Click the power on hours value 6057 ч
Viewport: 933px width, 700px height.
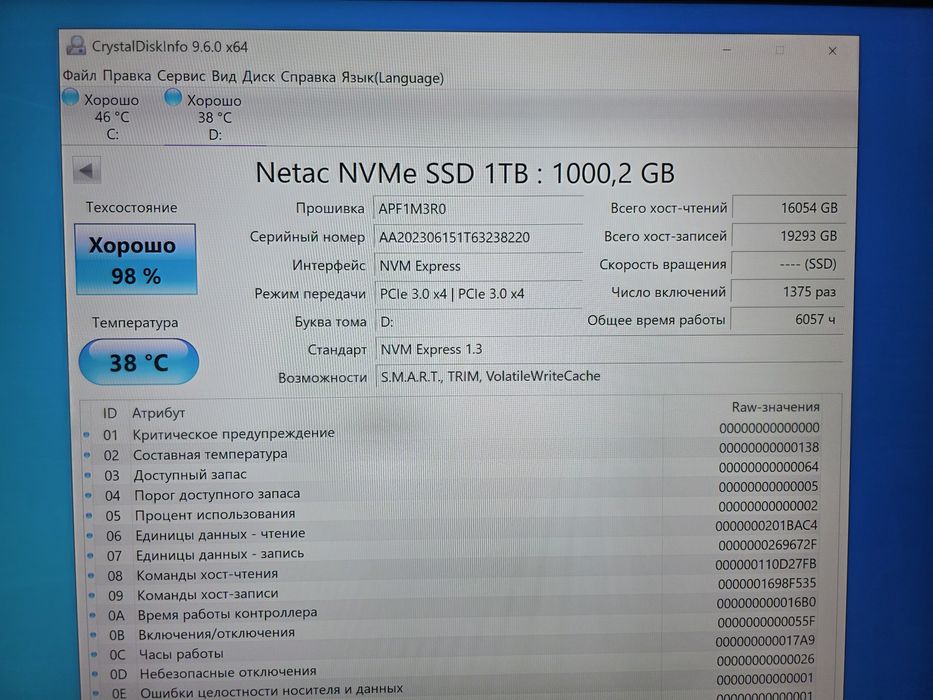click(x=787, y=320)
